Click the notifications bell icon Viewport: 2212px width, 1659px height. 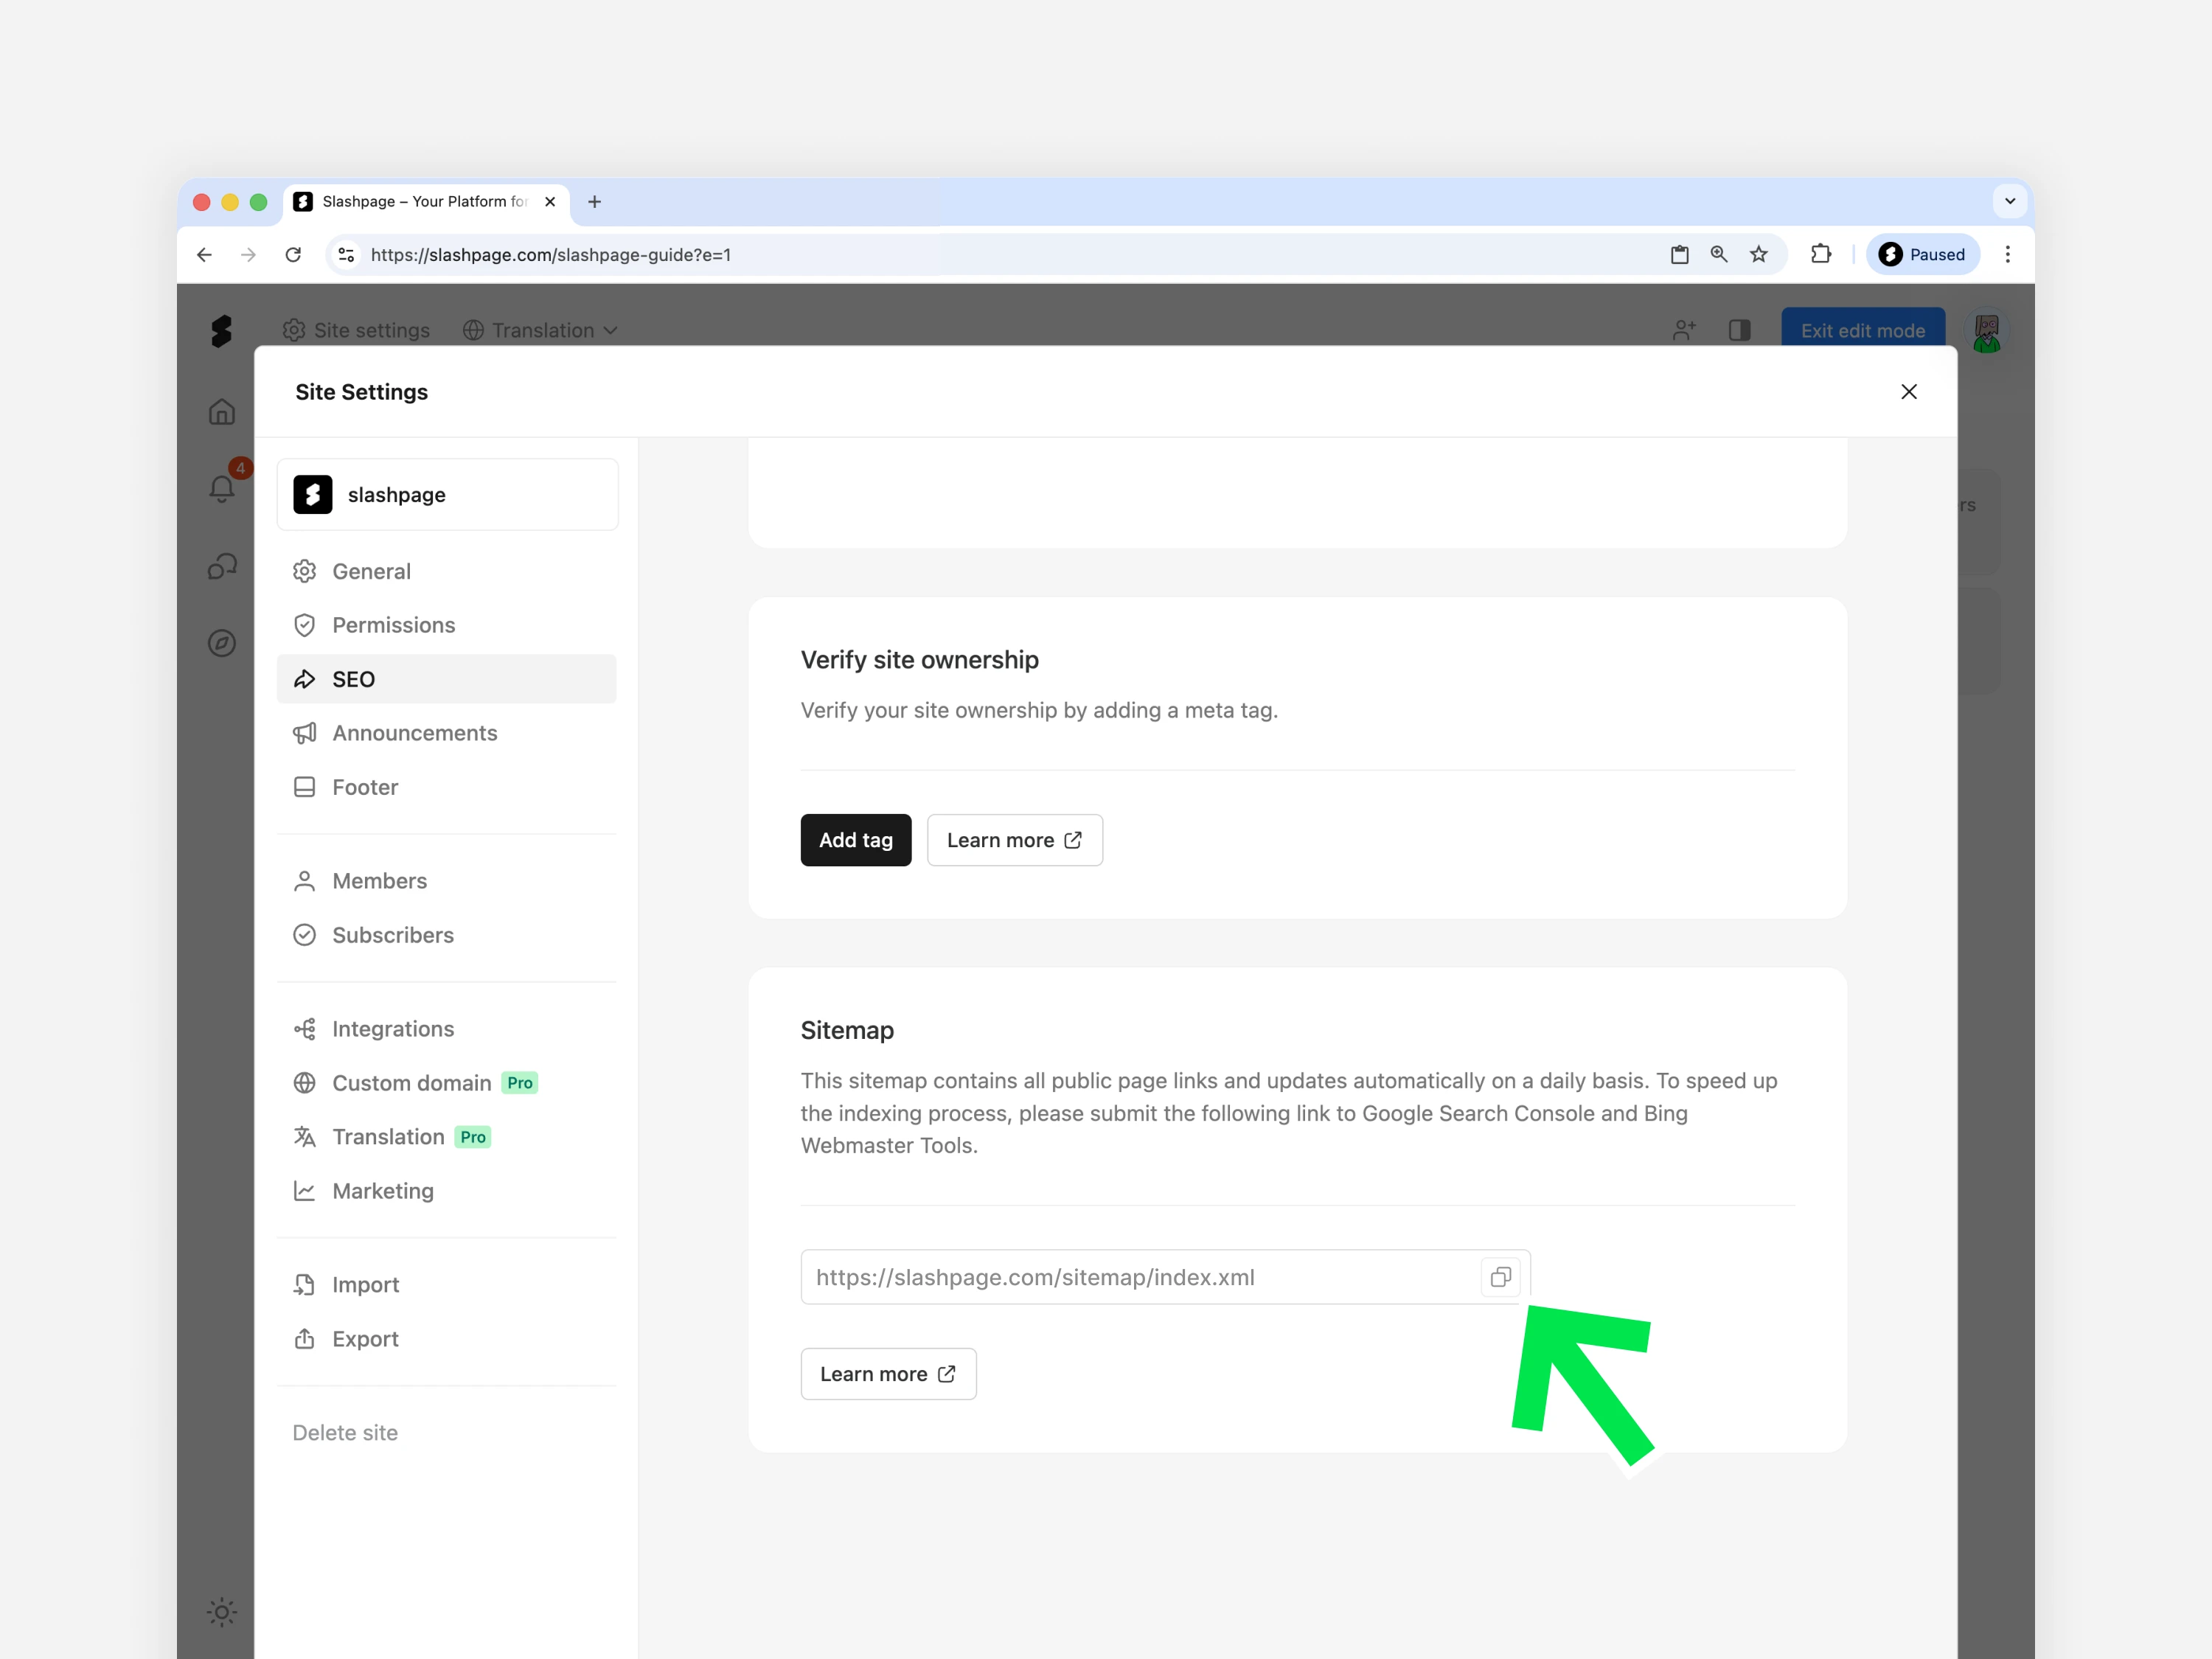pyautogui.click(x=222, y=489)
